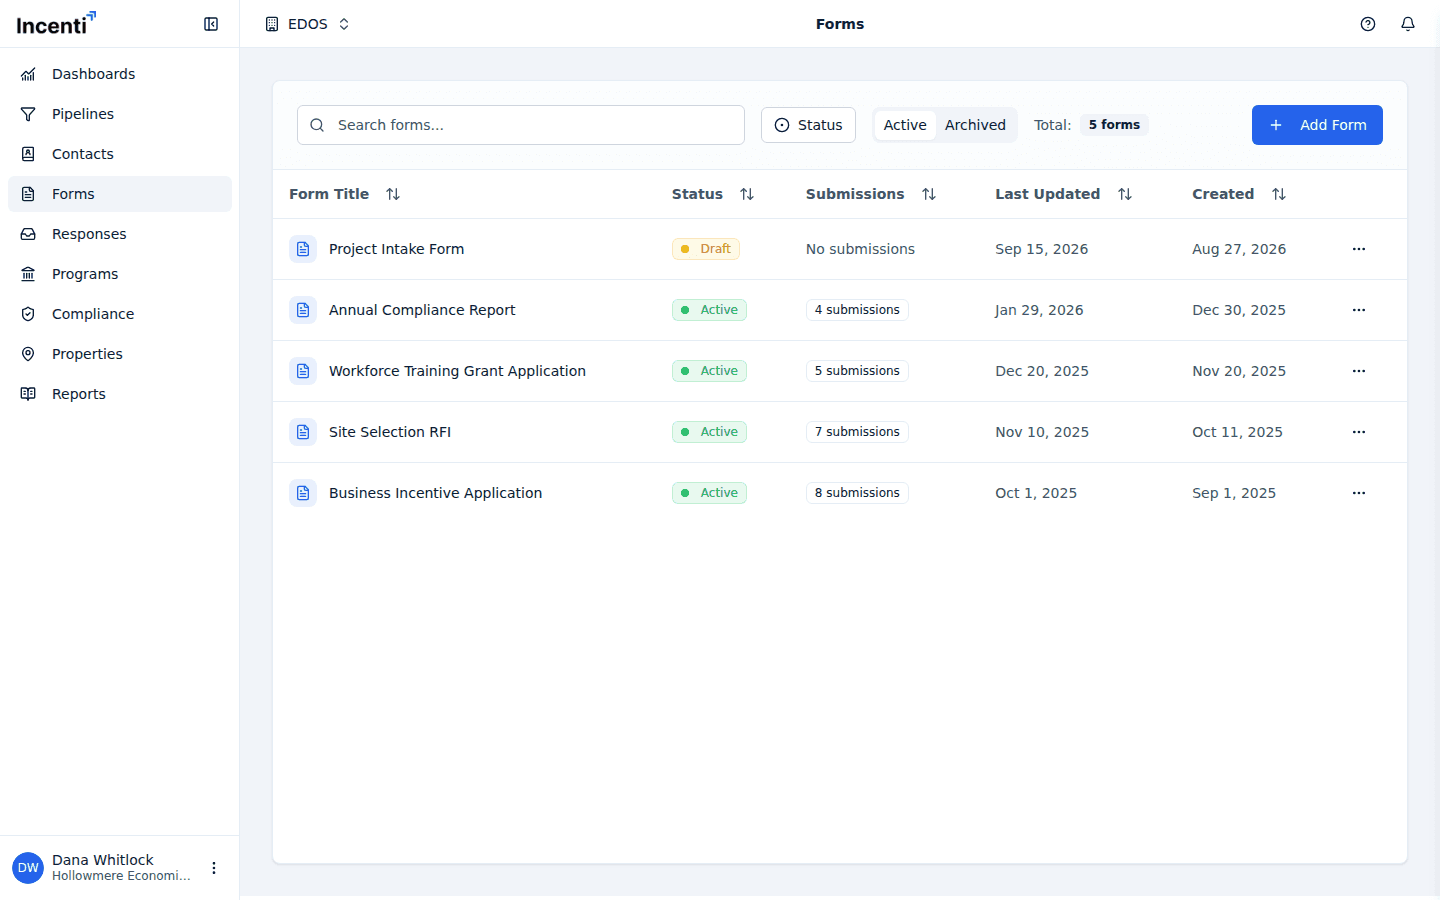1440x900 pixels.
Task: Open Site Selection RFI form
Action: [x=390, y=432]
